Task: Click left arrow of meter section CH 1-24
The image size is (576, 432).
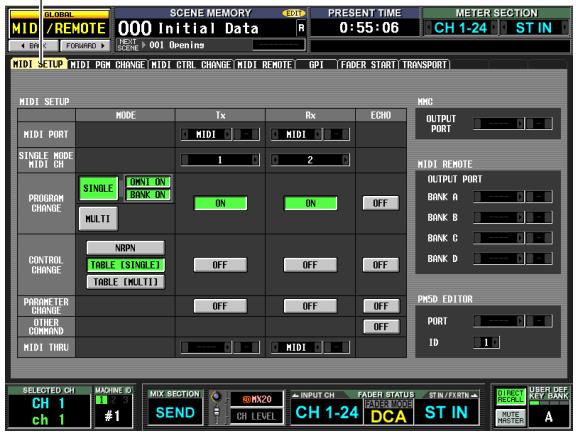Action: click(428, 28)
